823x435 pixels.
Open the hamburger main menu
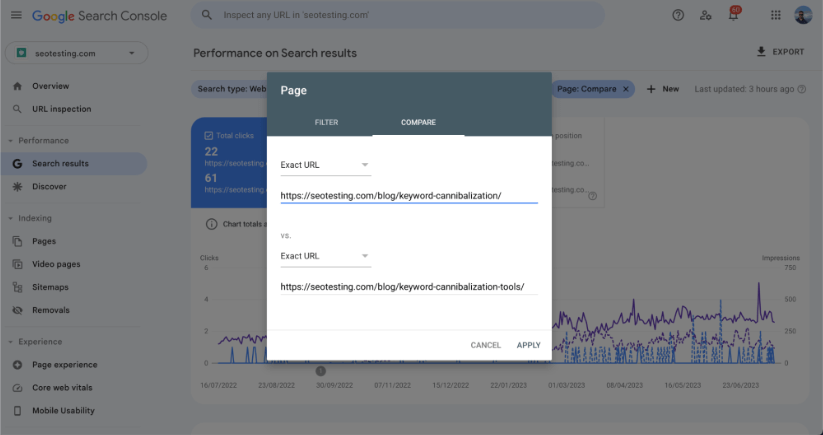tap(16, 15)
